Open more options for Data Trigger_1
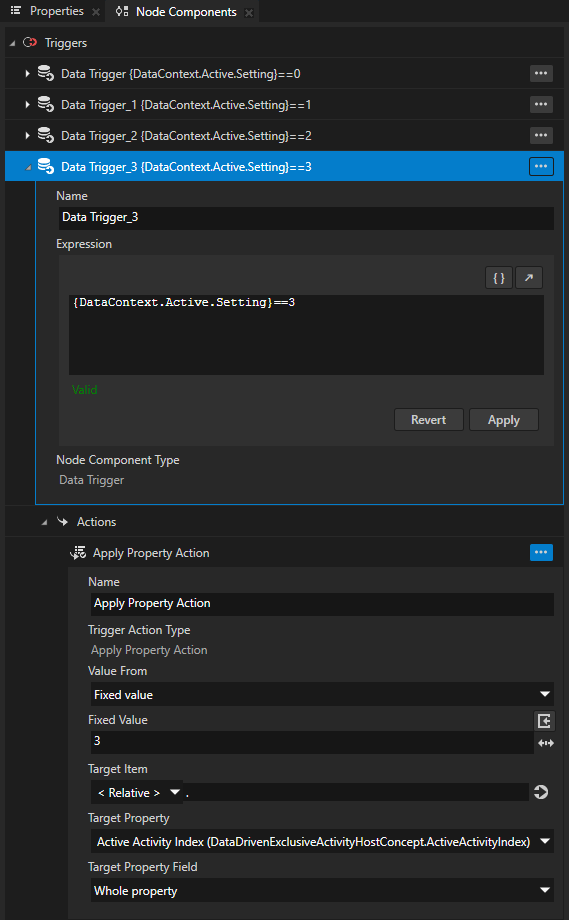The image size is (569, 920). pos(541,104)
